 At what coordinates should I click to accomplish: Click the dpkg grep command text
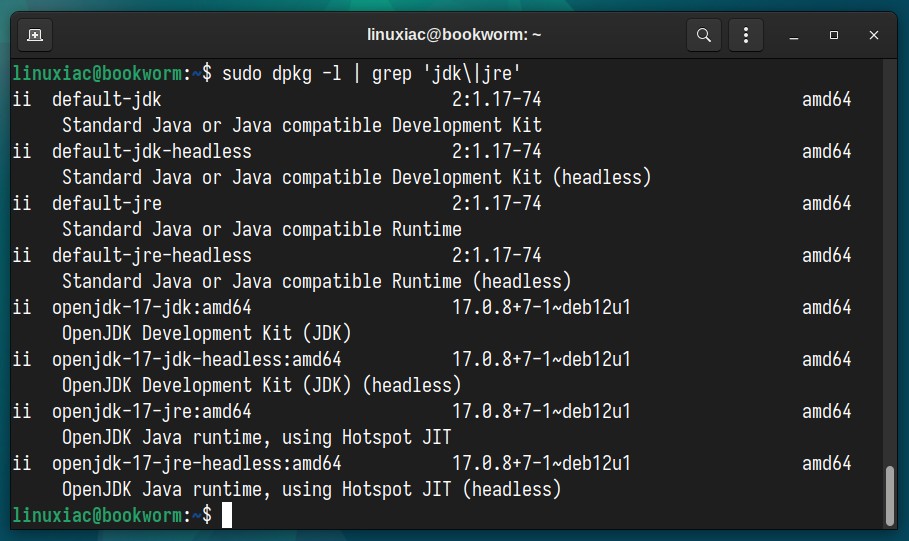click(371, 74)
